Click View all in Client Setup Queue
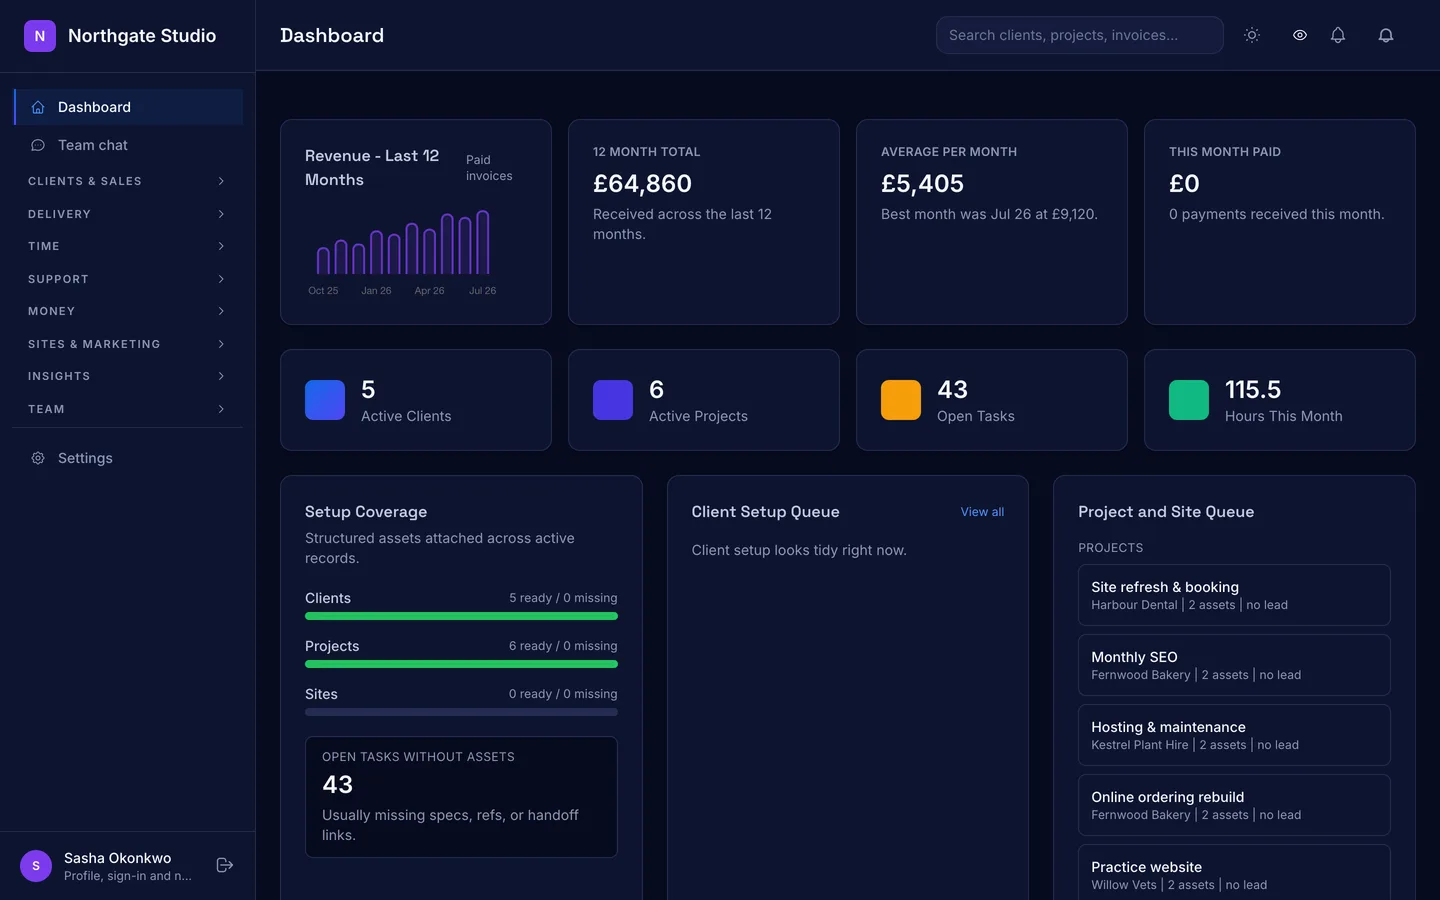Screen dimensions: 1440x900 pyautogui.click(x=982, y=512)
